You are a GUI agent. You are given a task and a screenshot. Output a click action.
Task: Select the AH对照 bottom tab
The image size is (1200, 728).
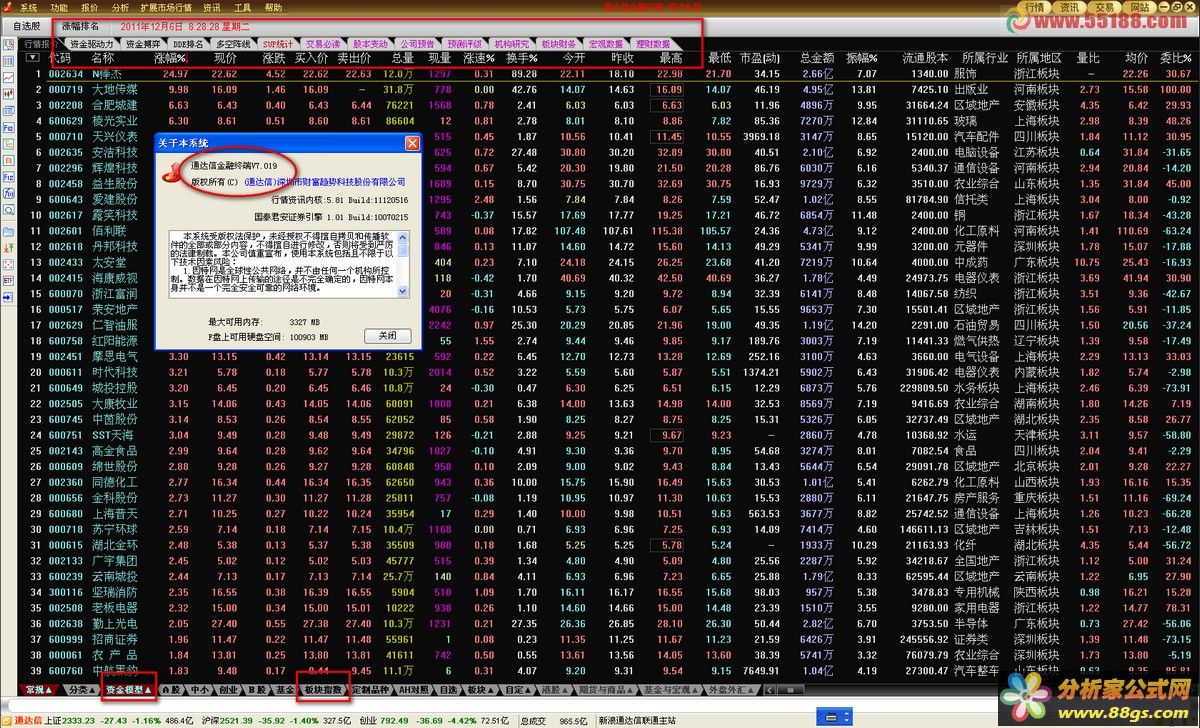coord(412,690)
